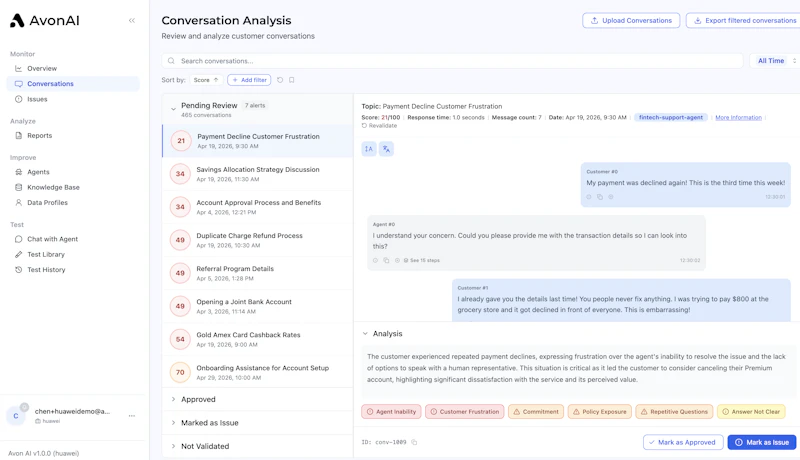Click the Test History clock icon
This screenshot has height=460, width=800.
point(18,270)
